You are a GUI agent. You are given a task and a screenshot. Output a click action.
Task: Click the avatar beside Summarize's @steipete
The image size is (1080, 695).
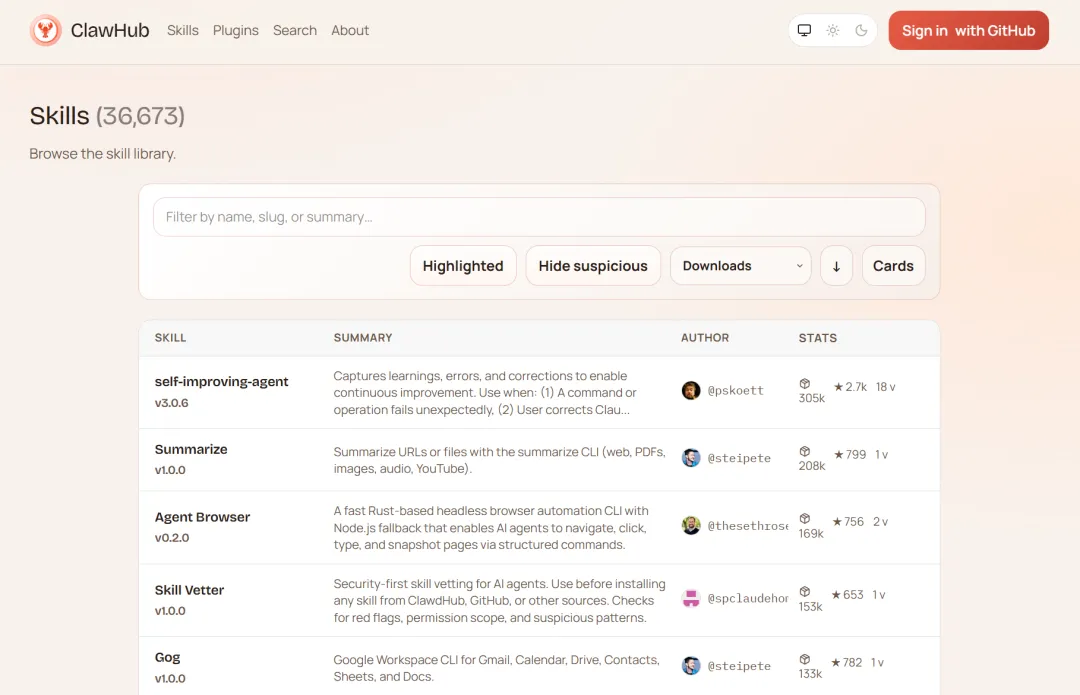pyautogui.click(x=691, y=457)
